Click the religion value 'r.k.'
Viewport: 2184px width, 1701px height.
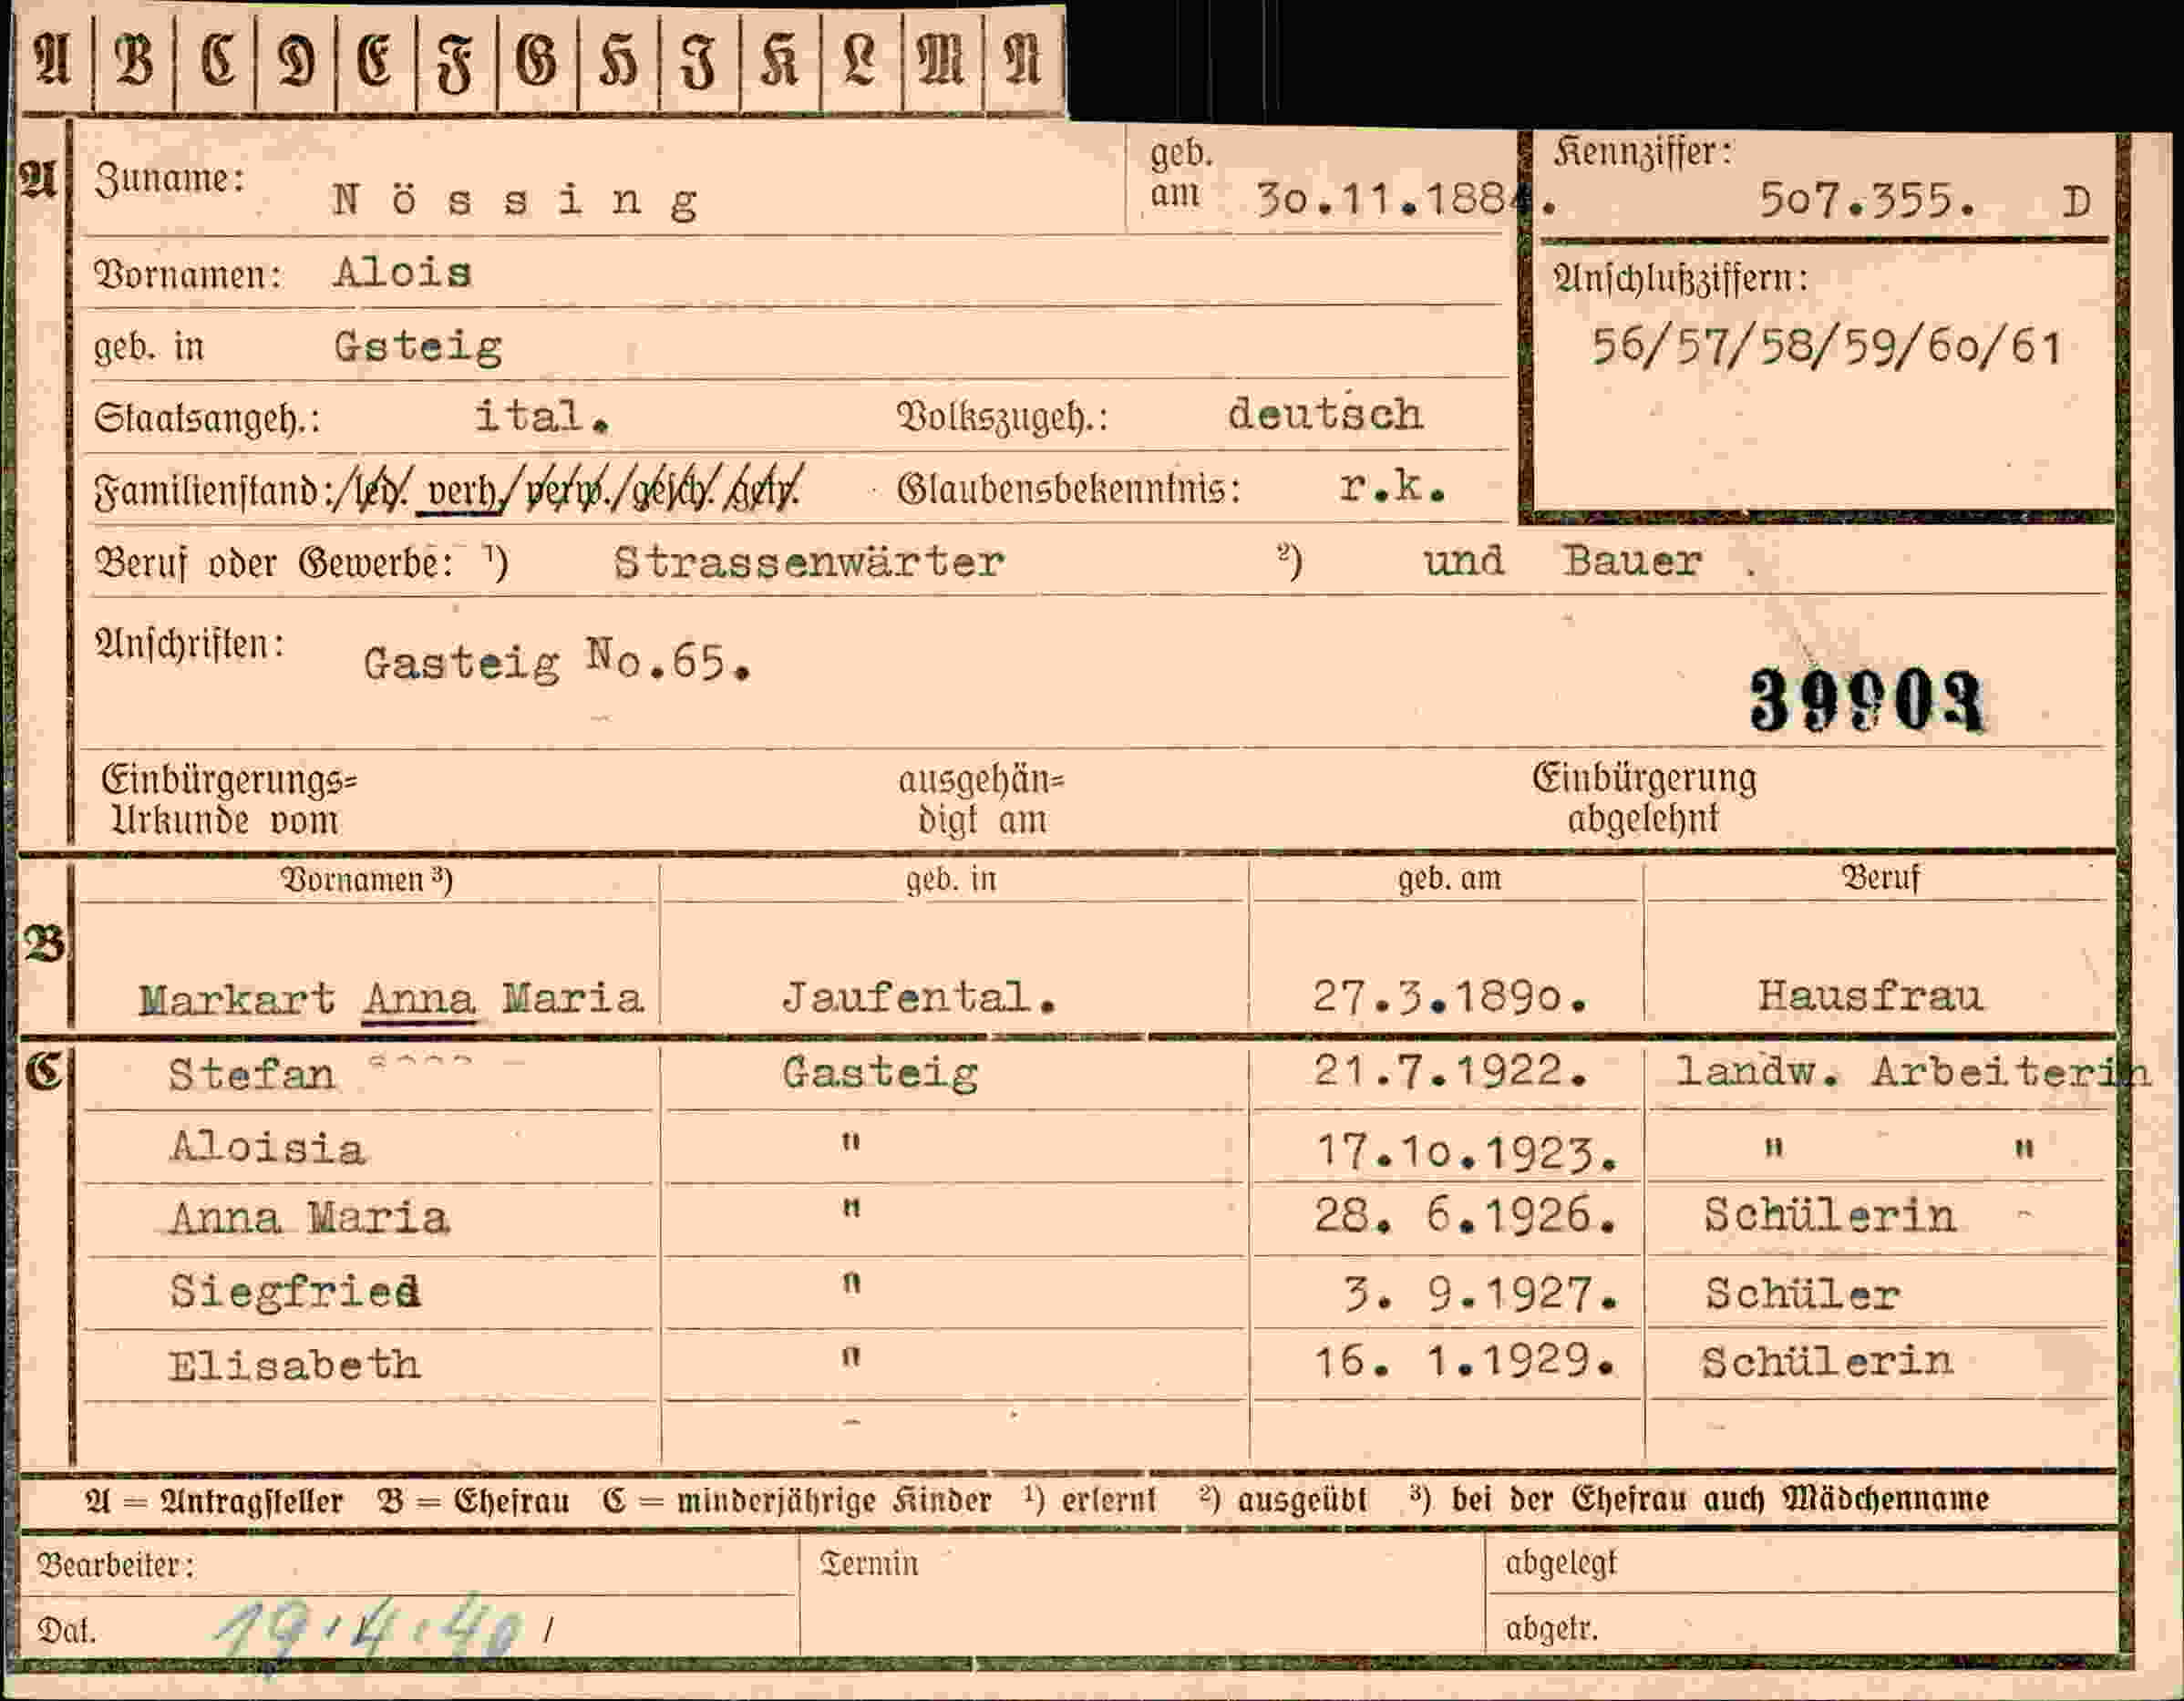1392,487
